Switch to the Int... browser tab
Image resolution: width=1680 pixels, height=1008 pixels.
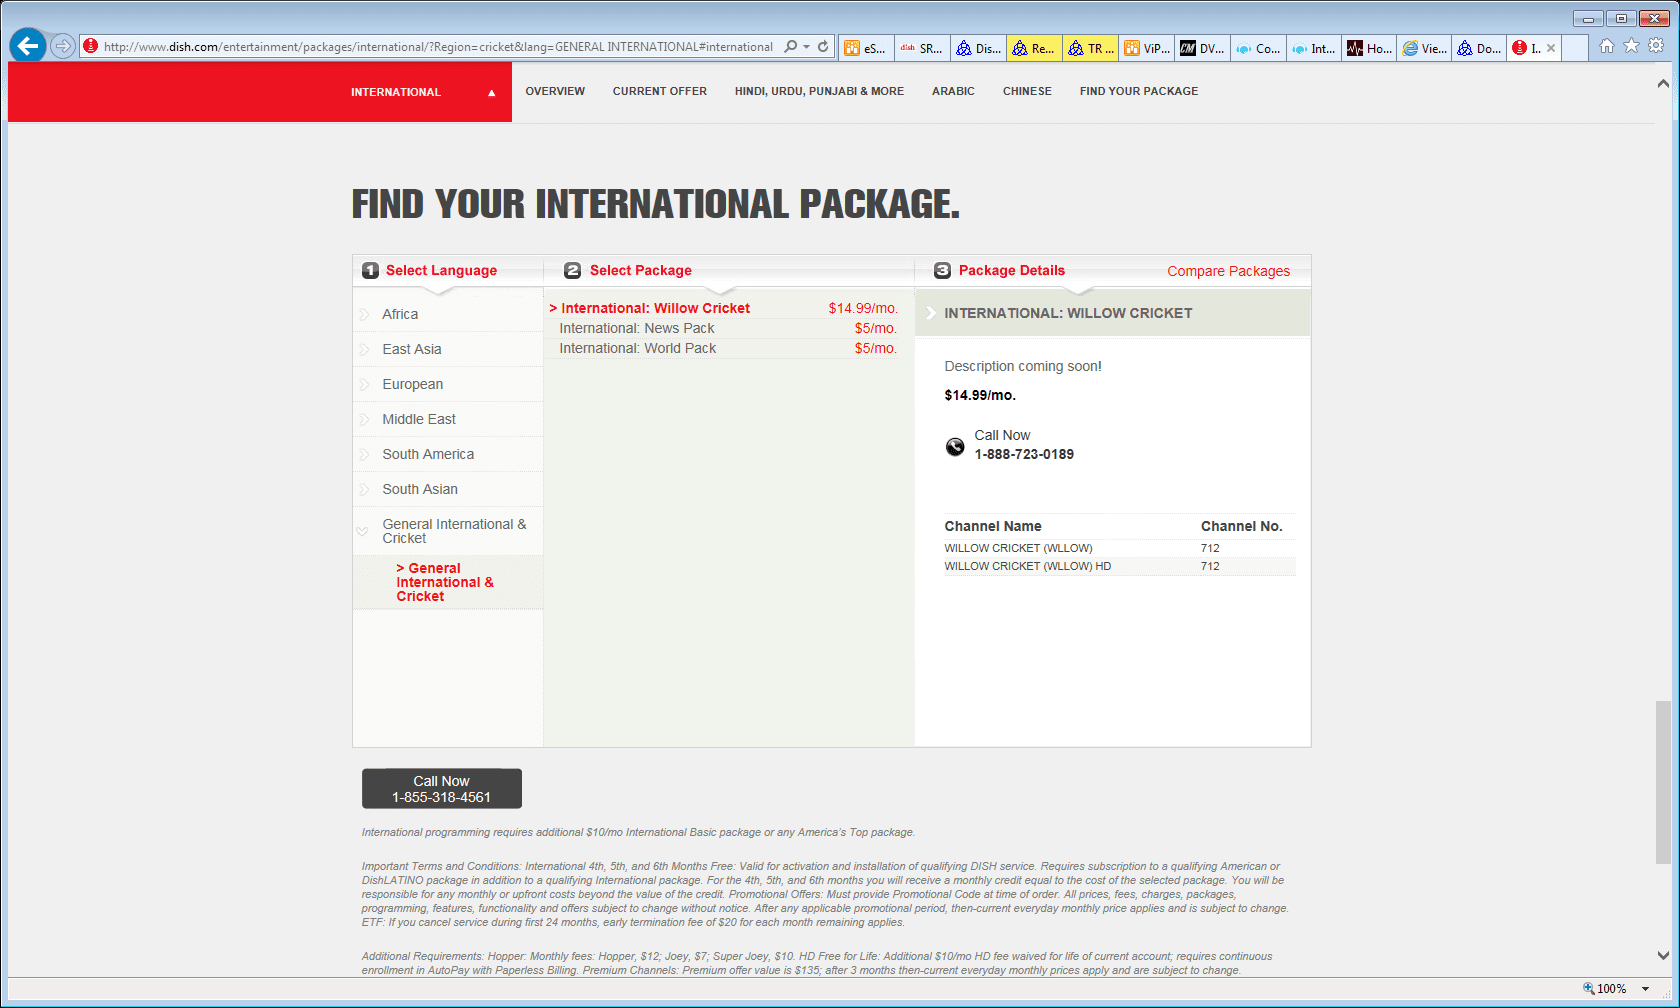[x=1314, y=48]
